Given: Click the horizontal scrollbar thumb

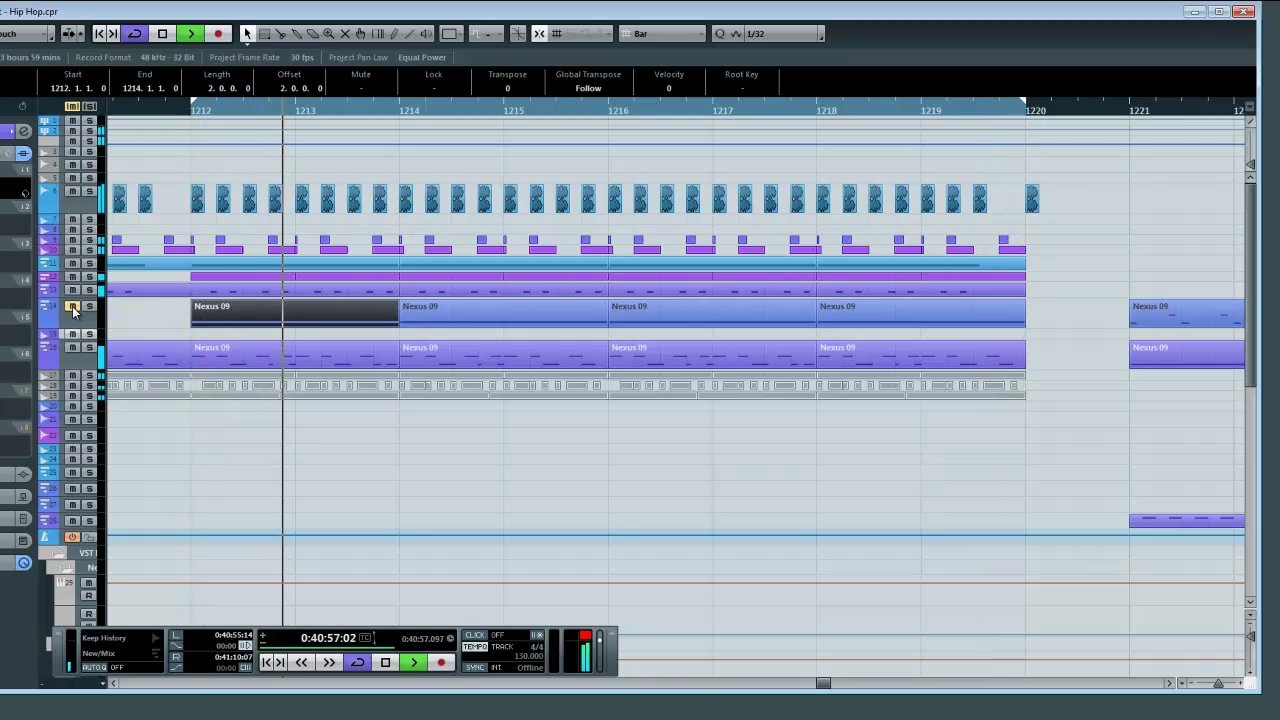Looking at the screenshot, I should tap(823, 683).
